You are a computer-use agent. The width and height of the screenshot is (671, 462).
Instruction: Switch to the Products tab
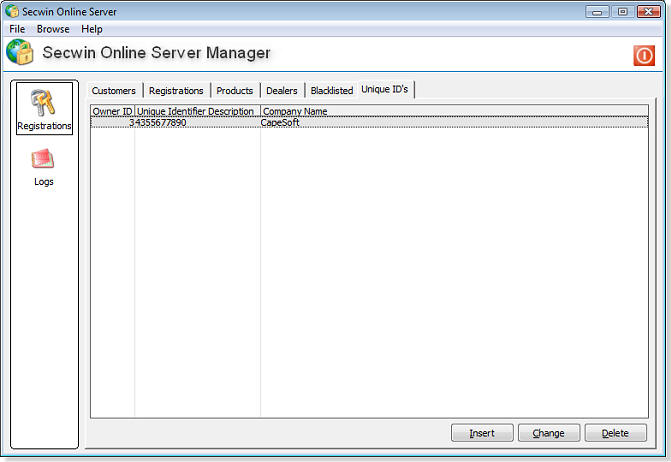point(235,91)
